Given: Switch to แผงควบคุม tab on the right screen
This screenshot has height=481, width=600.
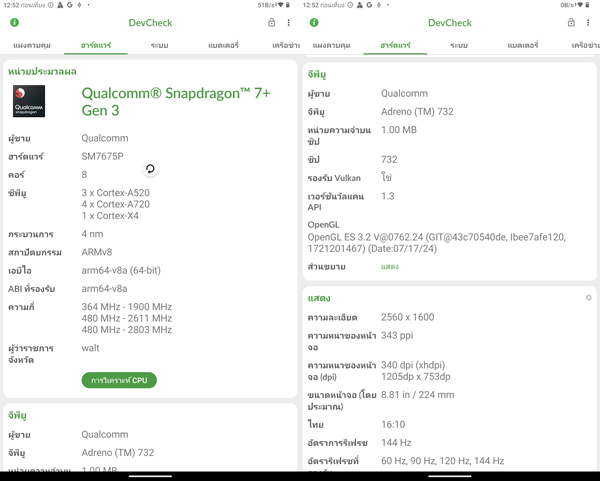Looking at the screenshot, I should pyautogui.click(x=332, y=46).
